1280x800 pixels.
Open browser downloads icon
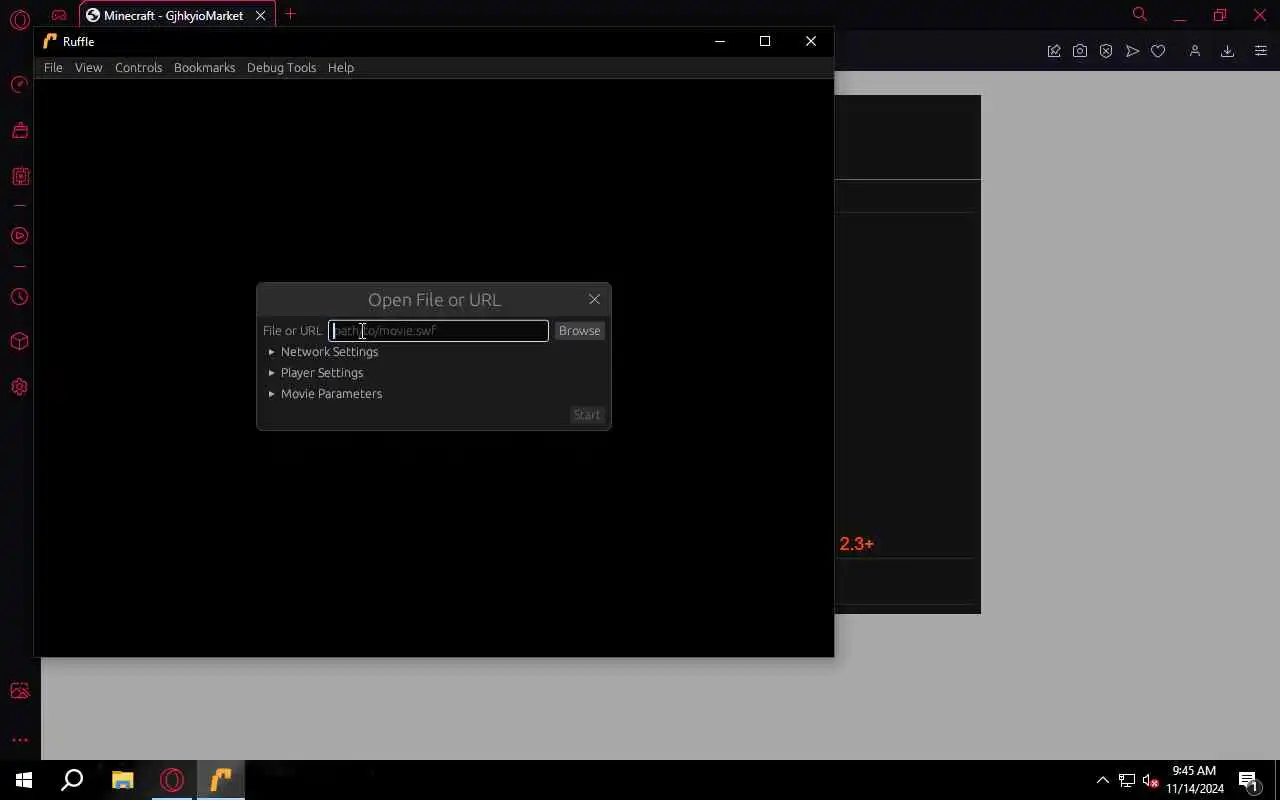pyautogui.click(x=1227, y=51)
